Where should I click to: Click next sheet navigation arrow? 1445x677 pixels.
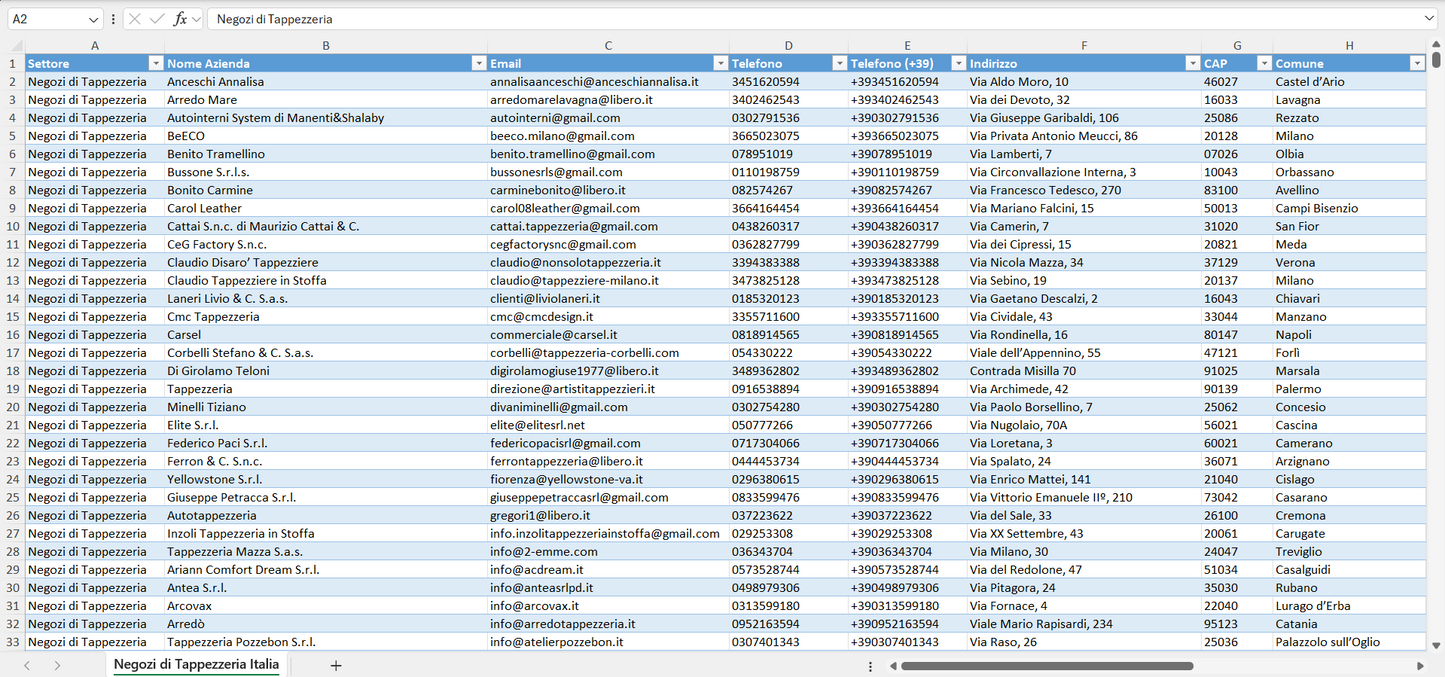(57, 665)
